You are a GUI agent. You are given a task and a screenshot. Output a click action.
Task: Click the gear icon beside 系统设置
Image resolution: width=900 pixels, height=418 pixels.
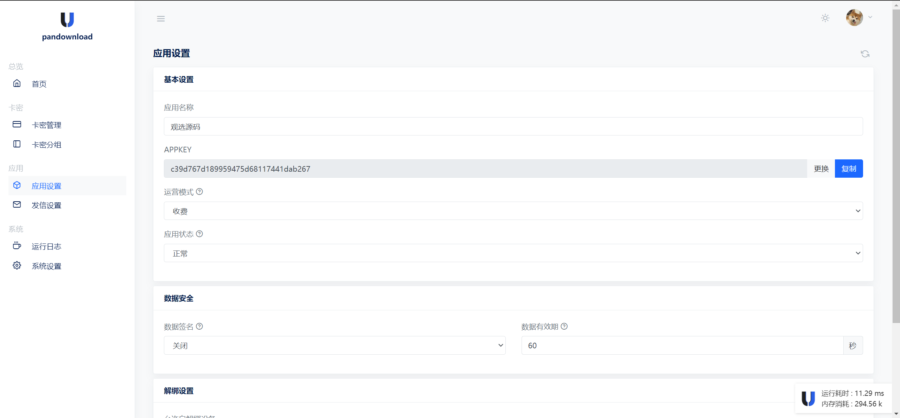pos(17,266)
